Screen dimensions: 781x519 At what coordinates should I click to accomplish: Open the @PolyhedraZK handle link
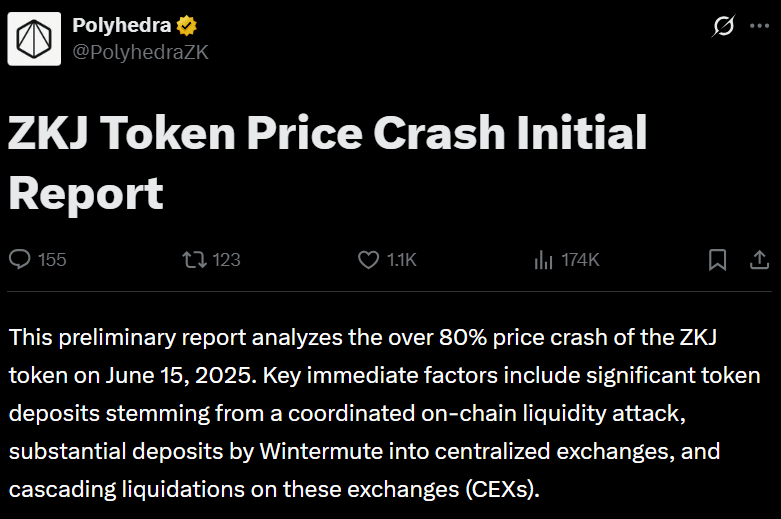tap(140, 52)
